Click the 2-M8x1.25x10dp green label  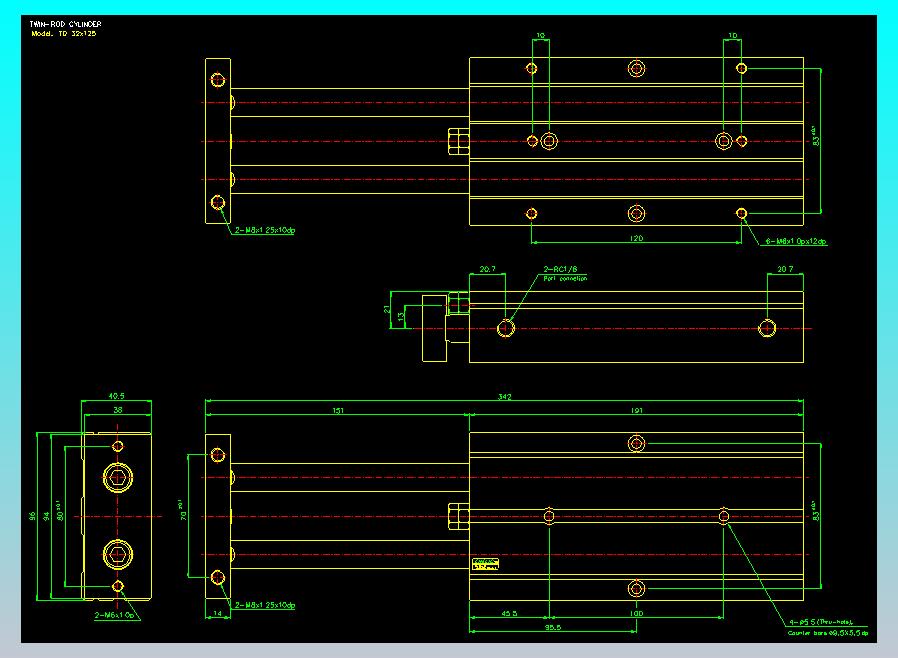(265, 230)
